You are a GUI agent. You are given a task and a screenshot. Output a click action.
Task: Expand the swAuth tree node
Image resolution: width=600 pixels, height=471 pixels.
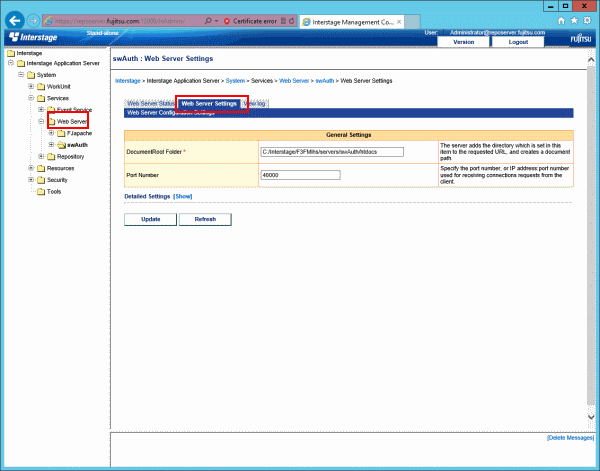51,145
